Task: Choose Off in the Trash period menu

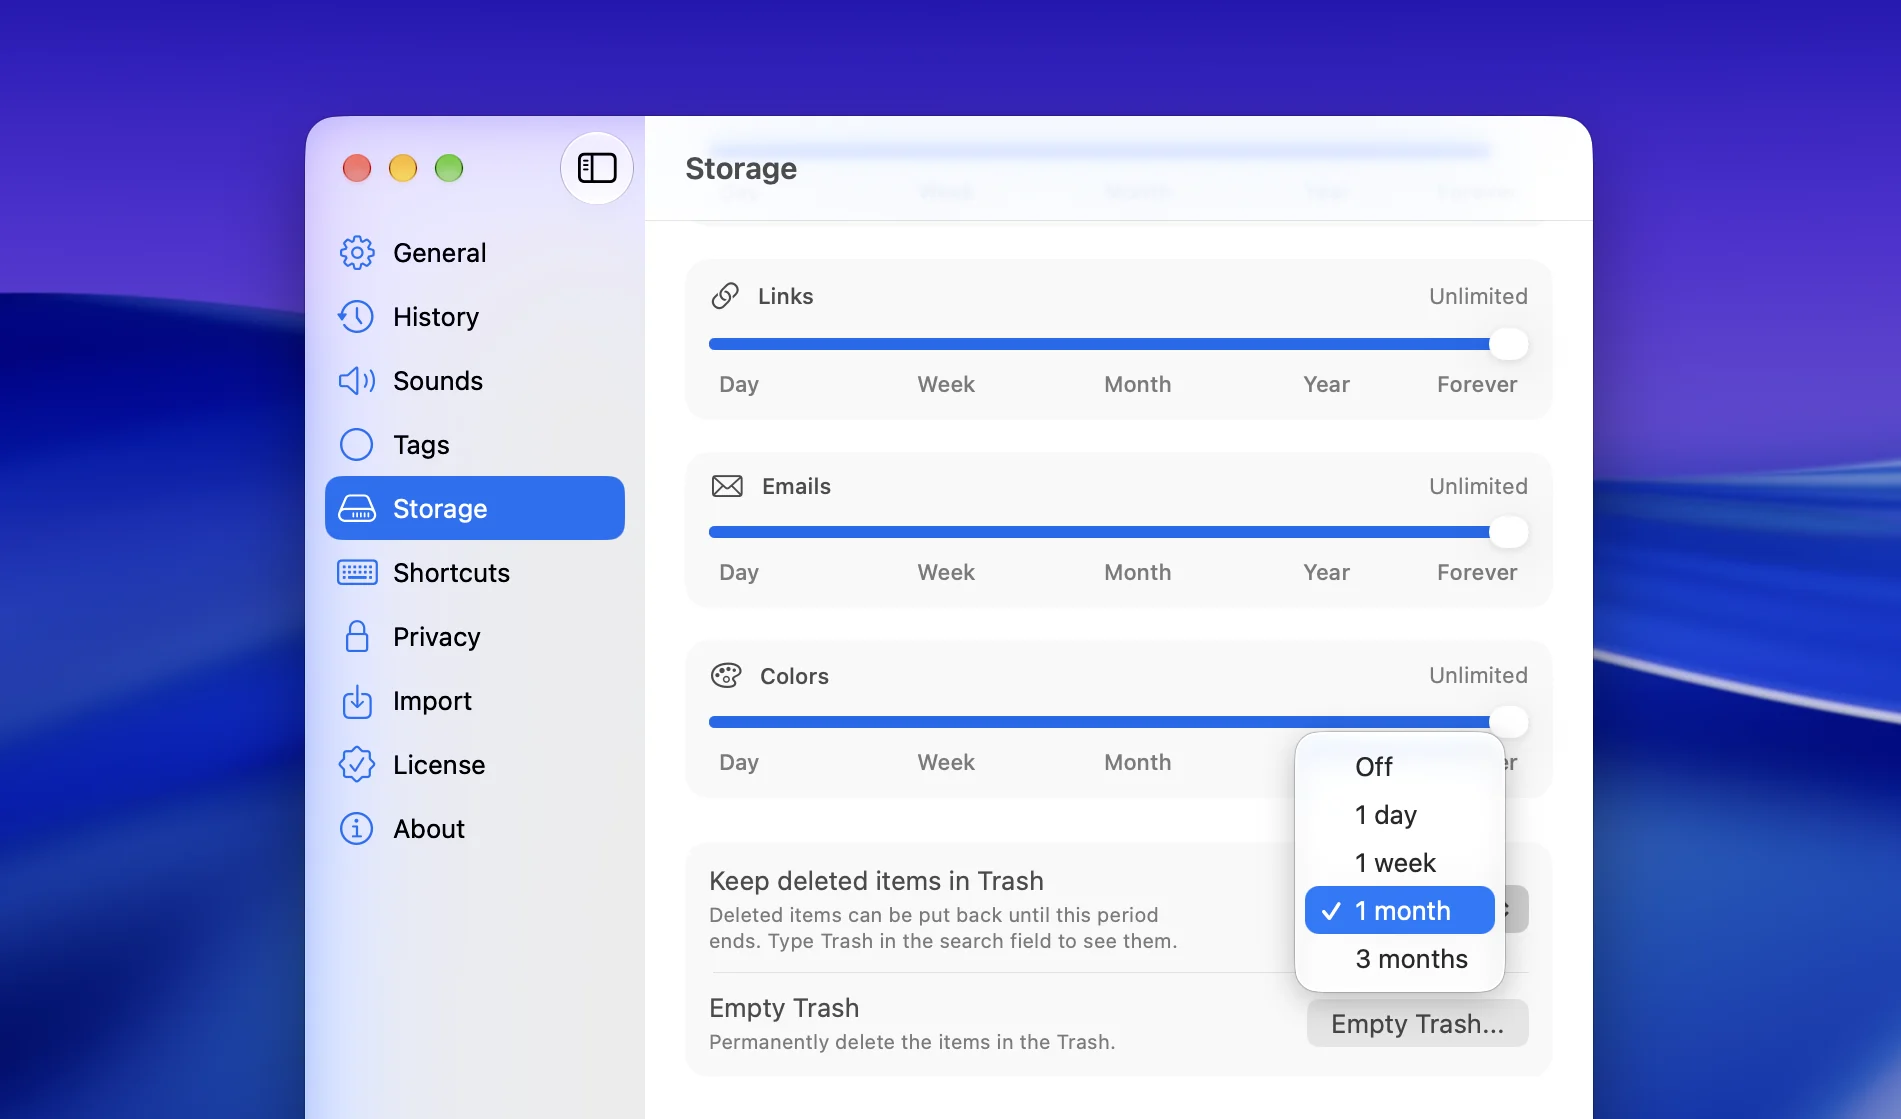Action: tap(1400, 767)
